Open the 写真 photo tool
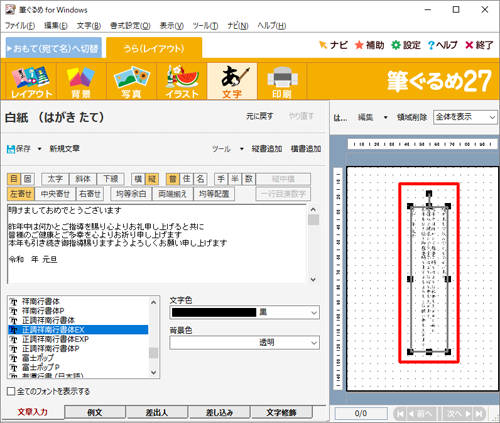500x423 pixels. [131, 82]
